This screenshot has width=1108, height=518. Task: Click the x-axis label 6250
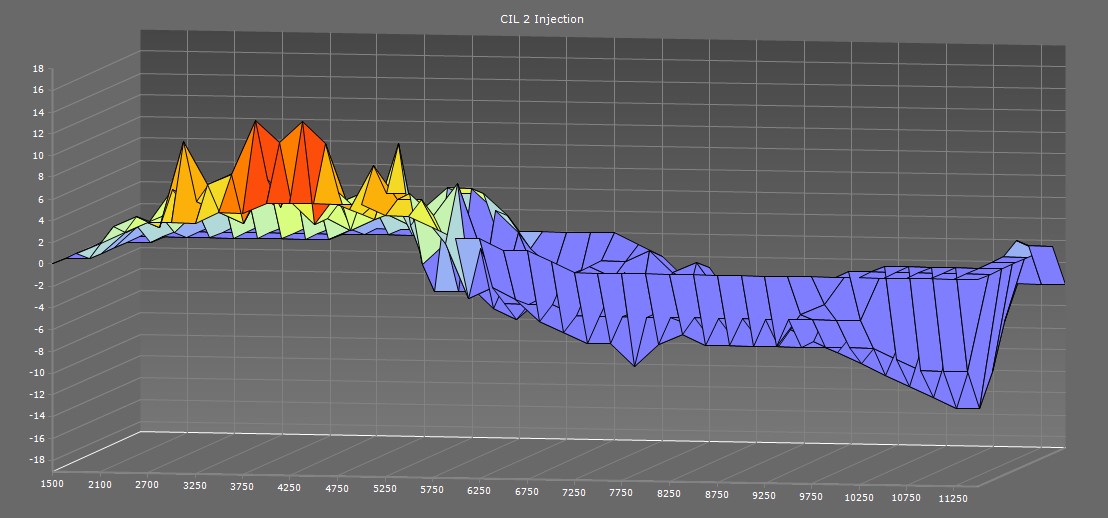coord(479,490)
